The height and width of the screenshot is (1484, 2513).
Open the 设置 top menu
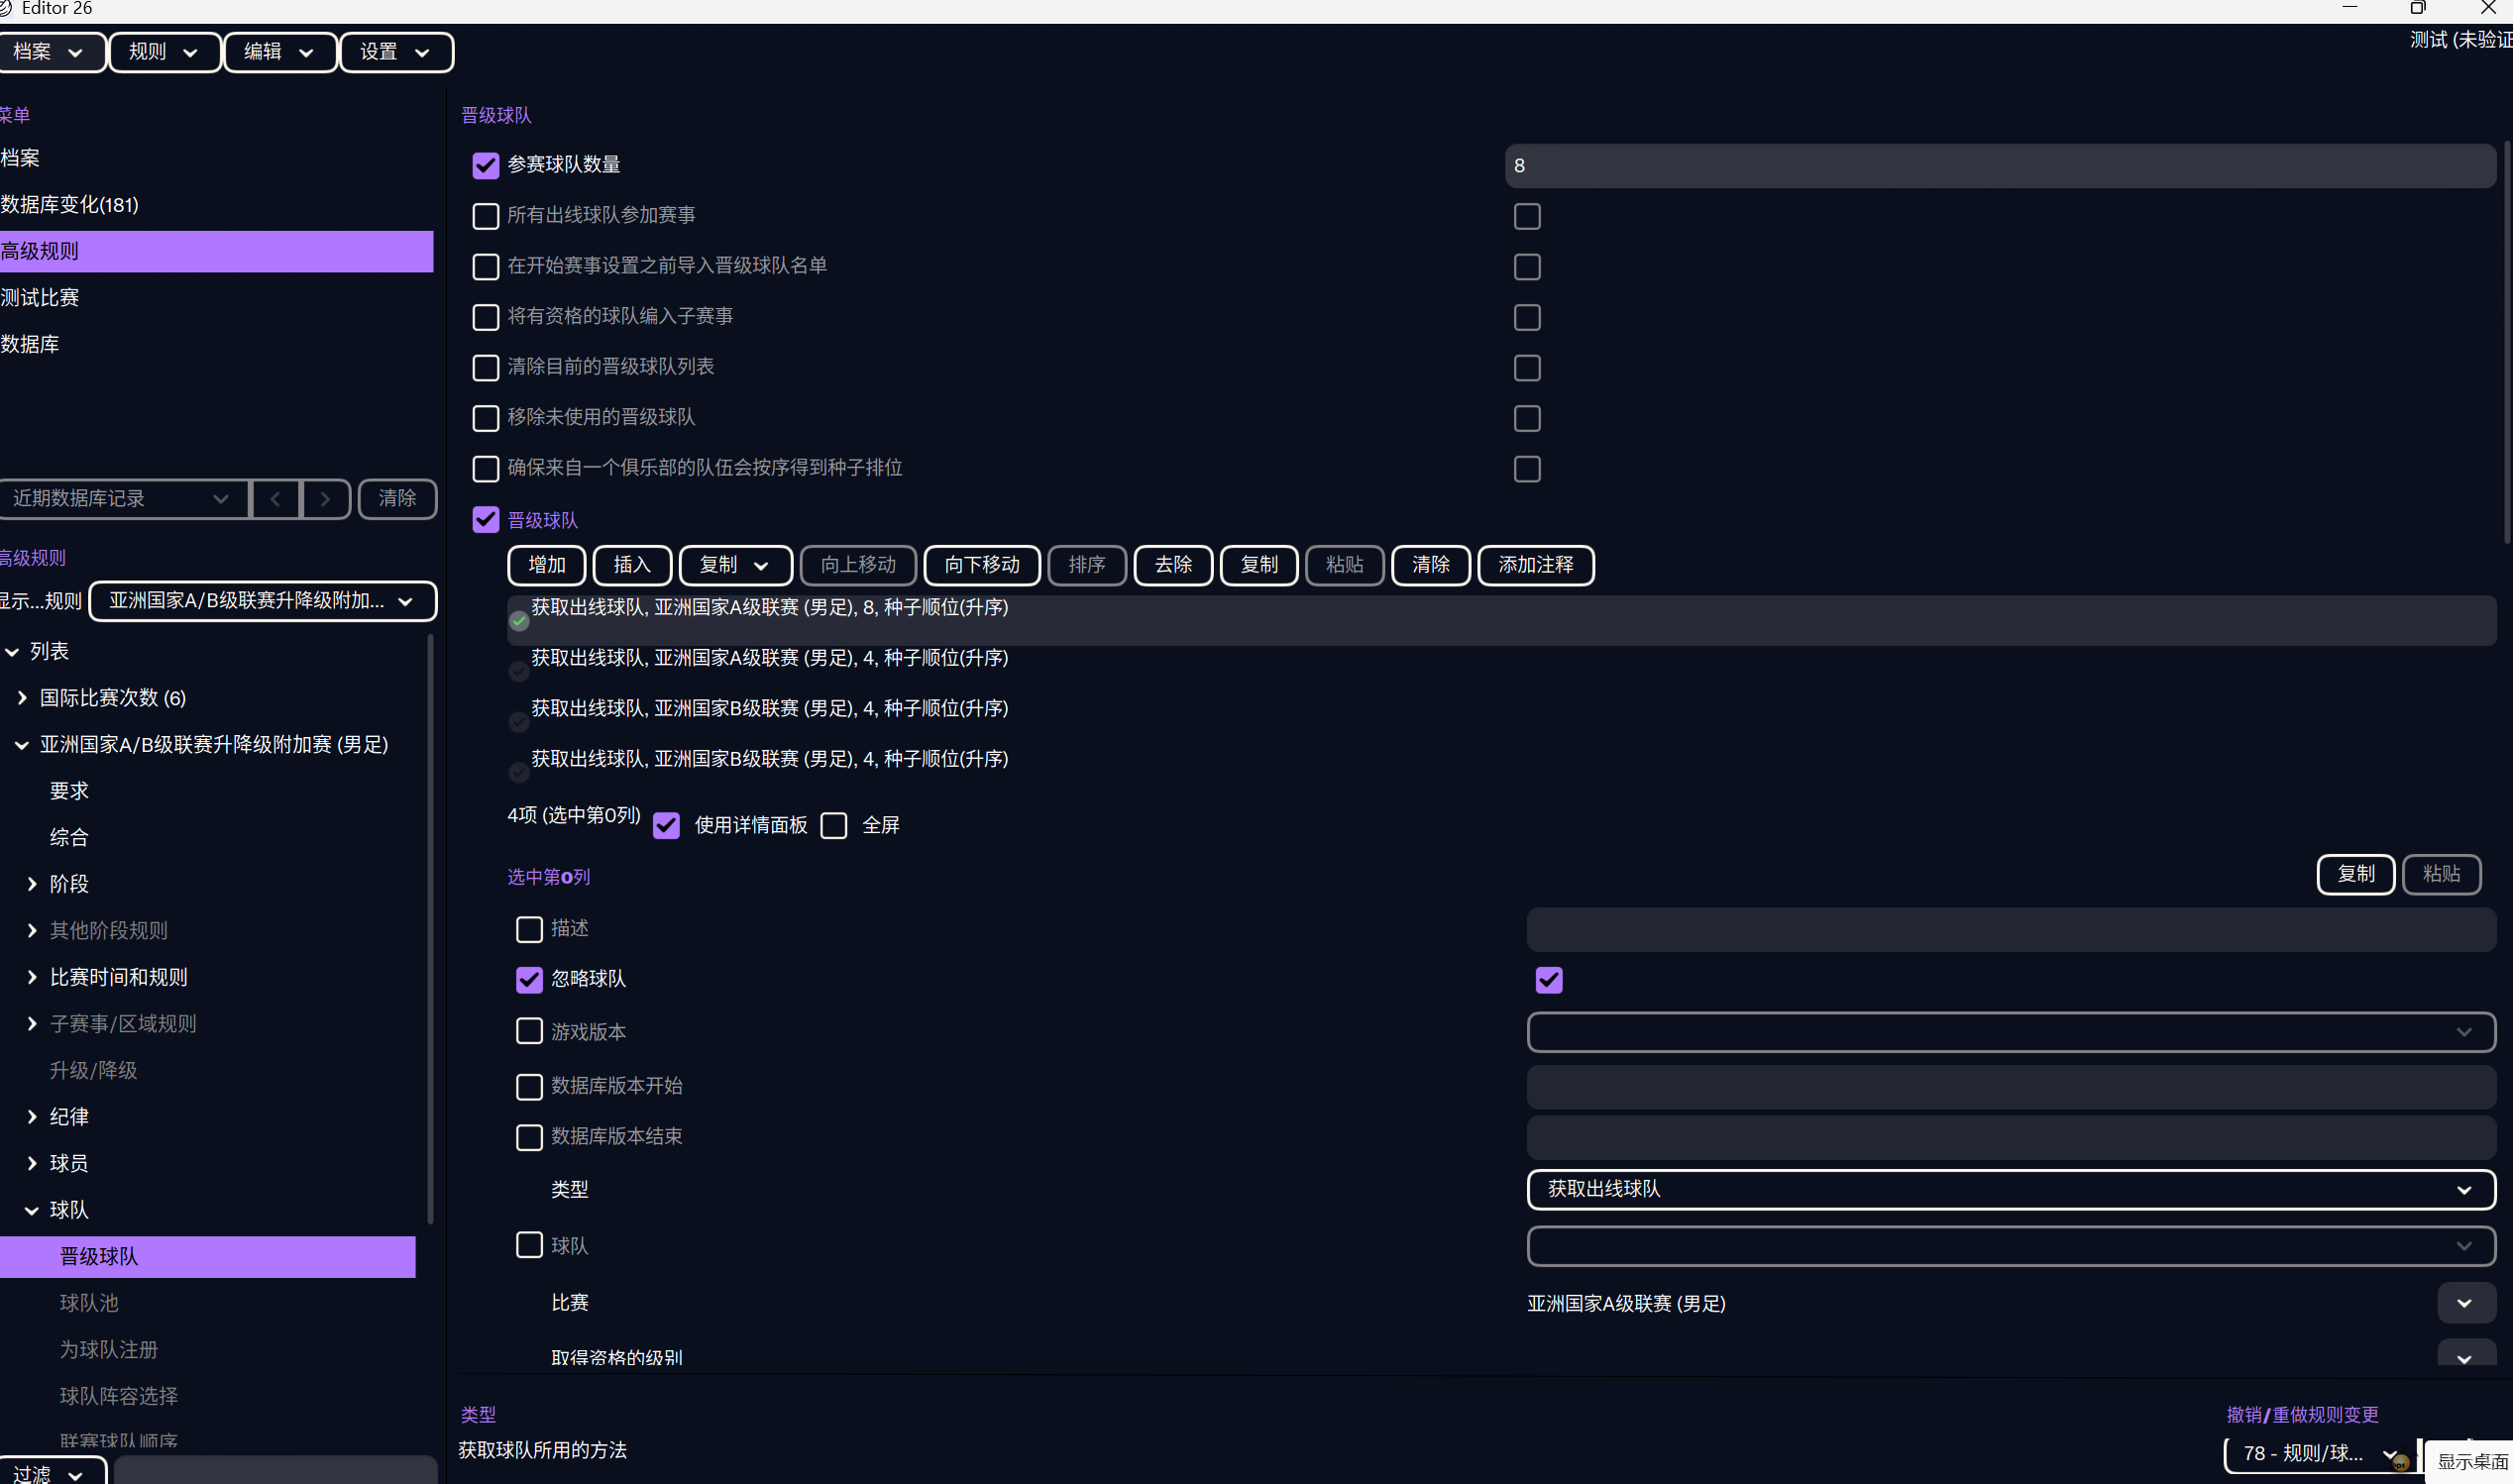(x=396, y=52)
